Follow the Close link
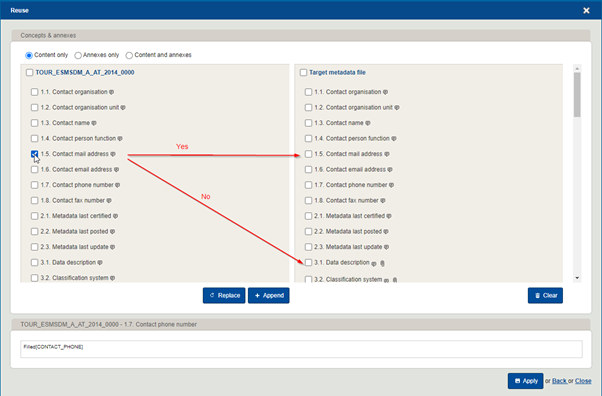This screenshot has width=602, height=396. pos(583,381)
